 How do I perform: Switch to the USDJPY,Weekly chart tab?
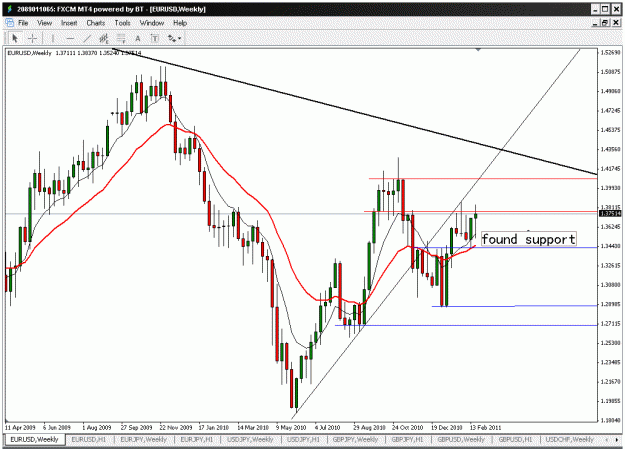point(250,439)
